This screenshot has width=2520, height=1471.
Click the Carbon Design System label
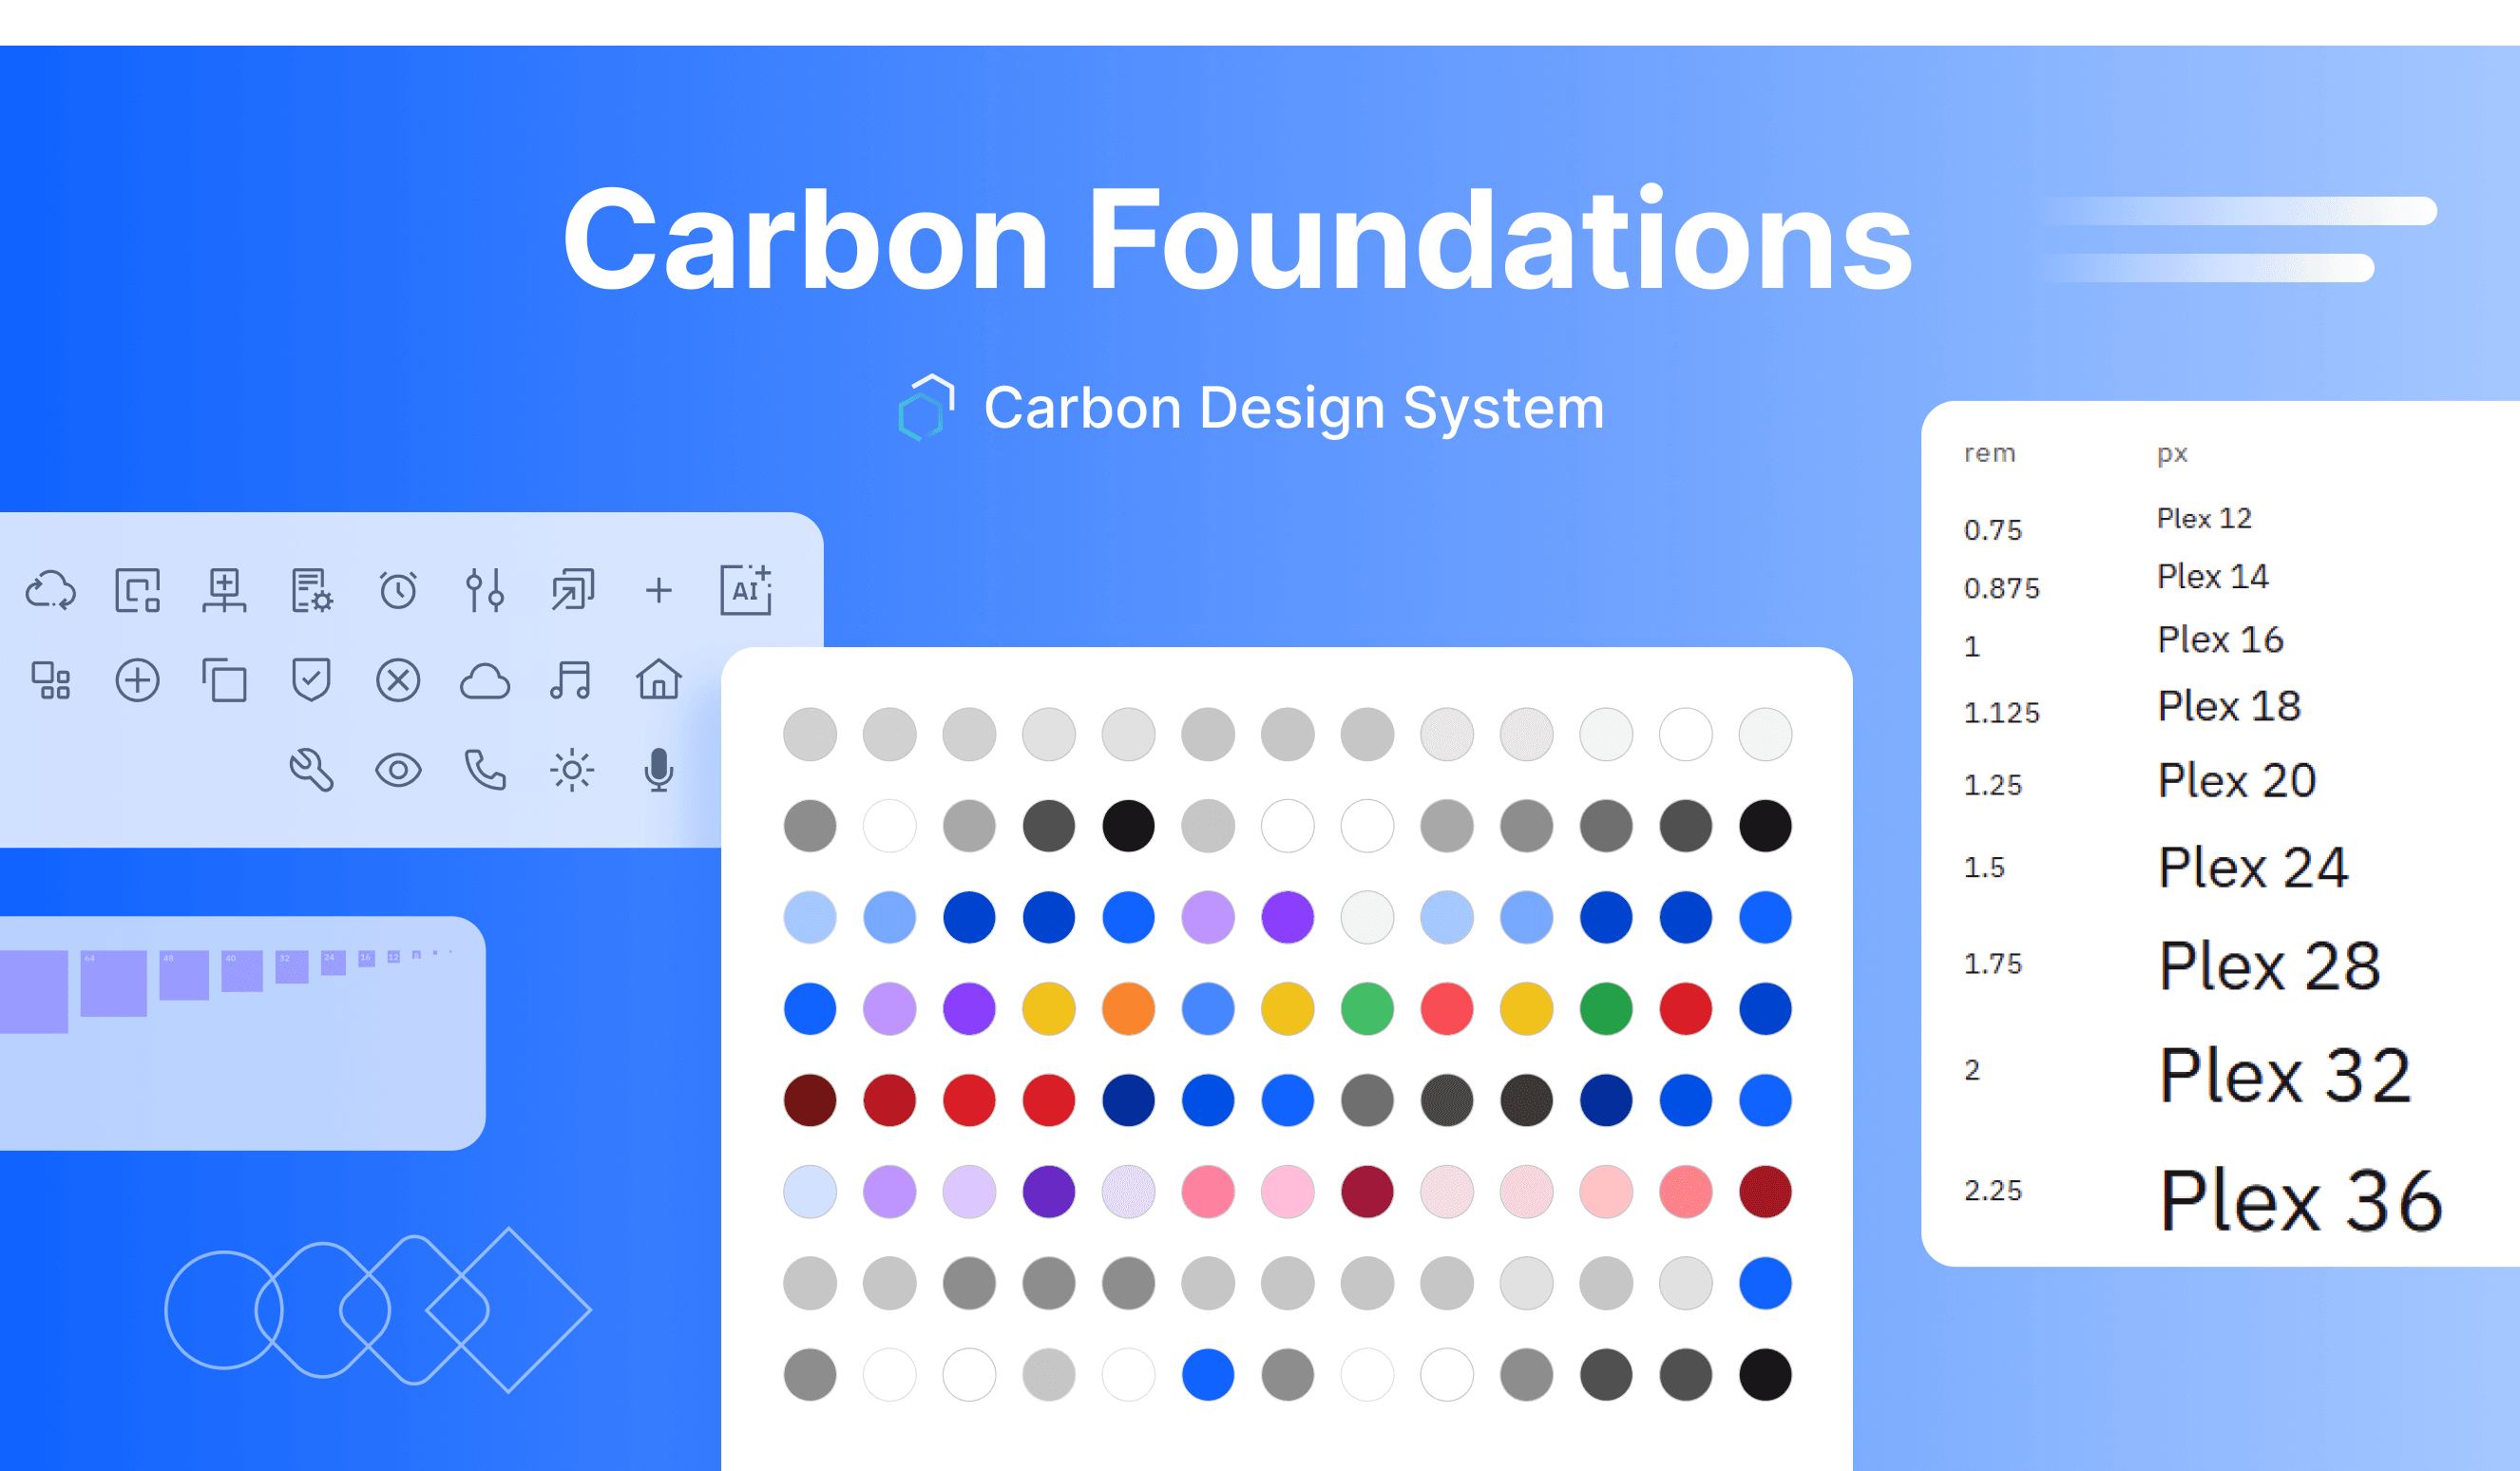pos(1294,408)
